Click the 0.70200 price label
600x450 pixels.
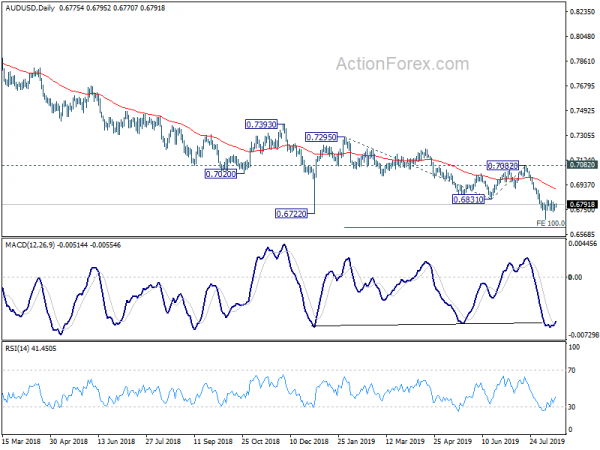coord(220,174)
